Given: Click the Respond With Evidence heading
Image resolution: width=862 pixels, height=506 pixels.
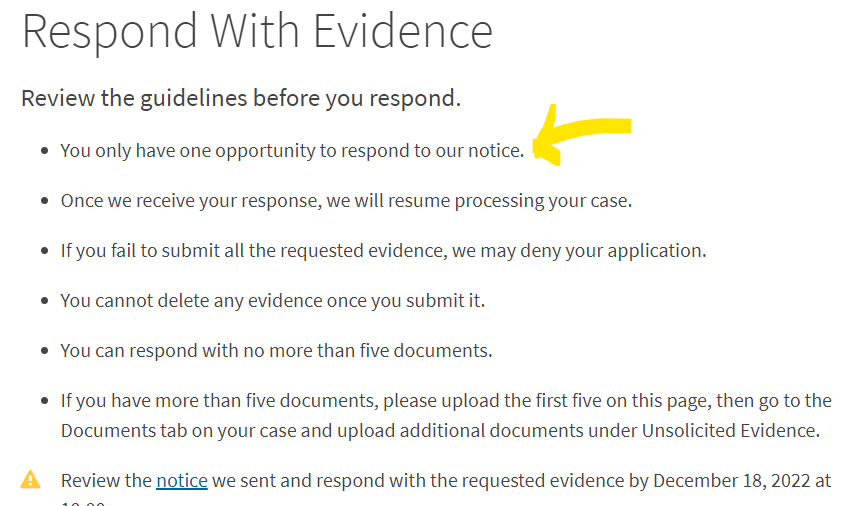Looking at the screenshot, I should [x=257, y=31].
